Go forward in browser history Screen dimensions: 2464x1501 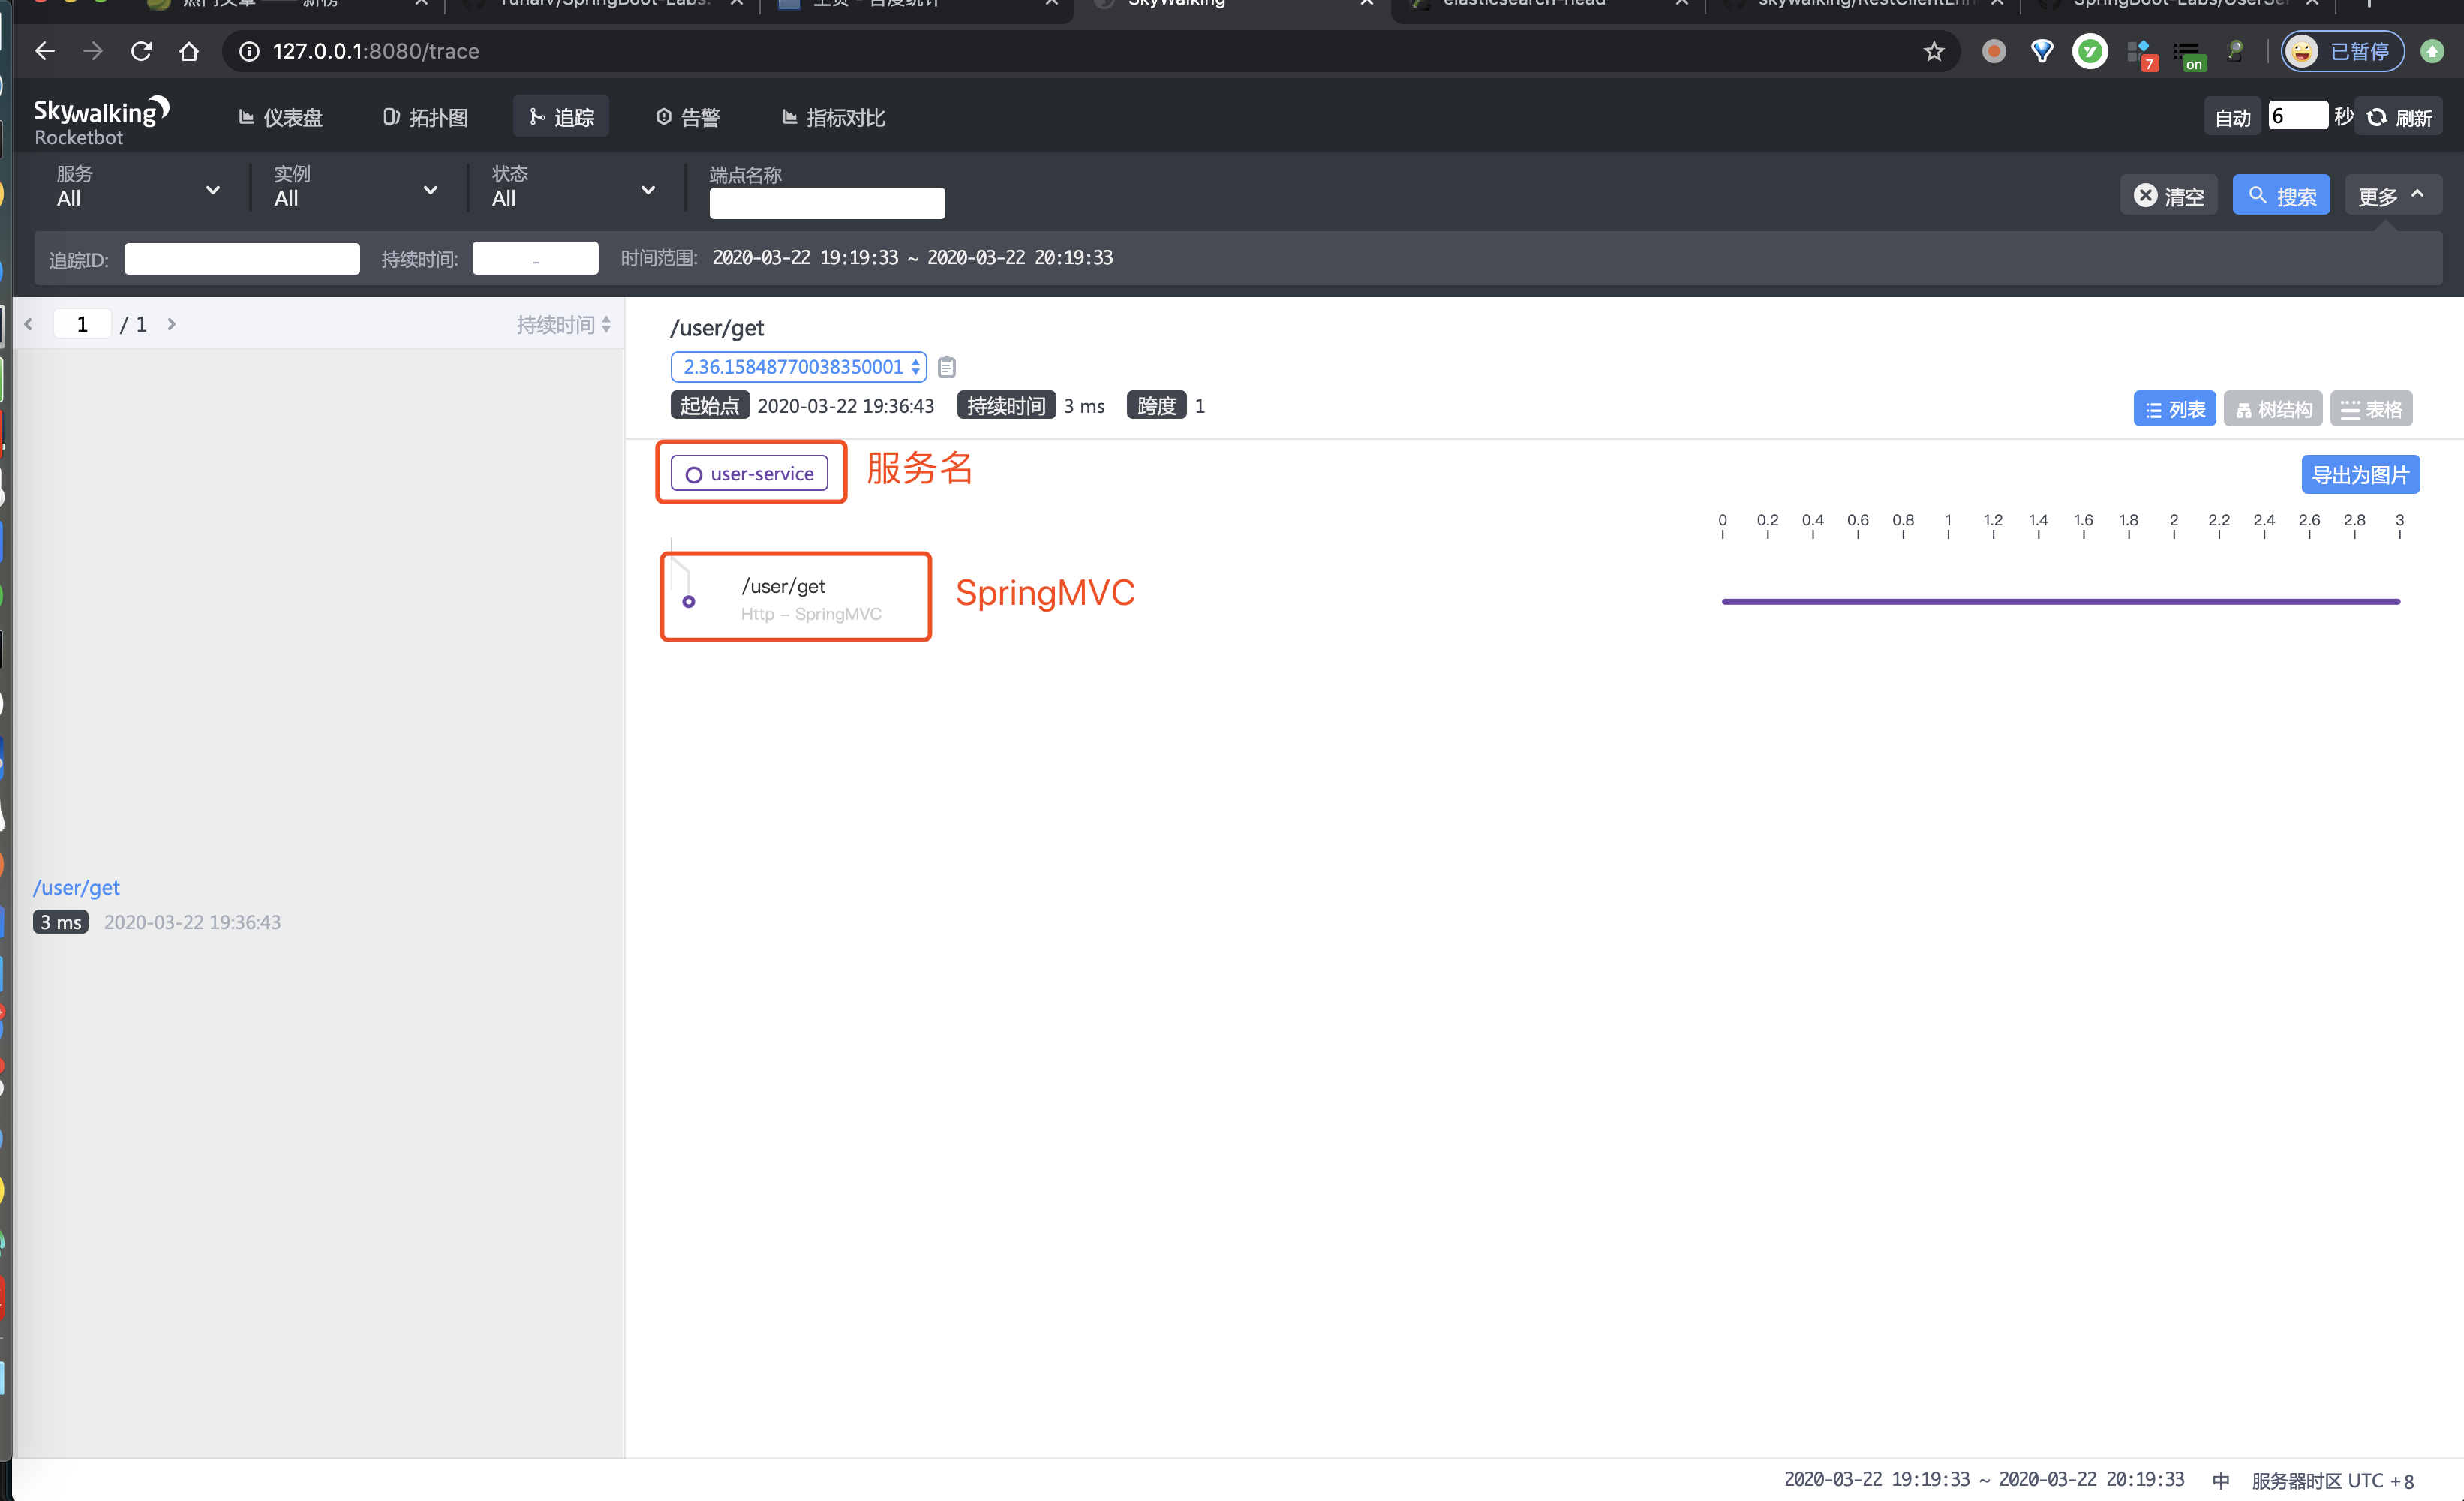tap(92, 51)
